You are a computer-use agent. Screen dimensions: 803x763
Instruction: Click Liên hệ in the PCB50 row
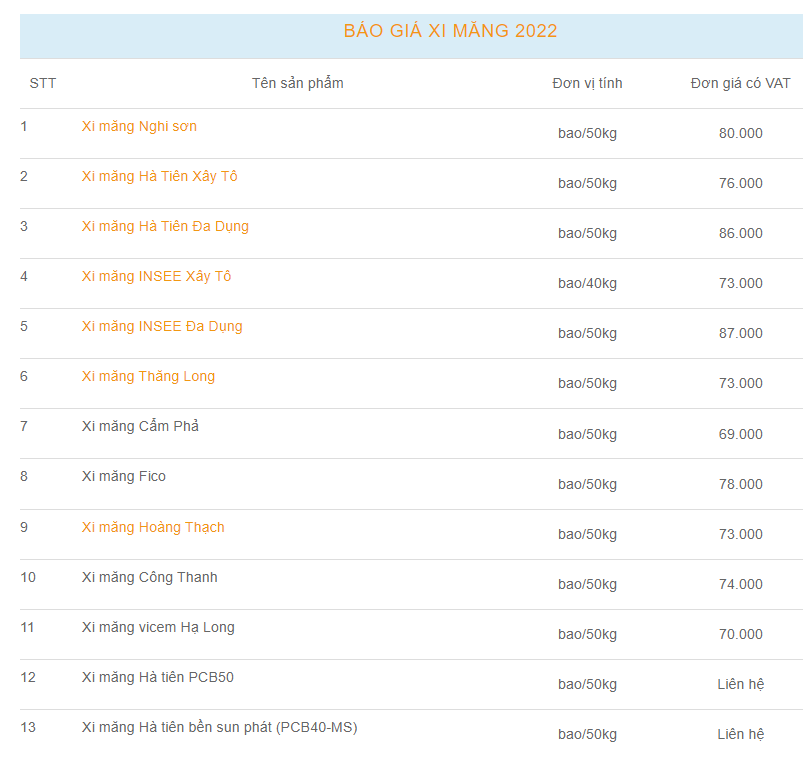point(741,684)
